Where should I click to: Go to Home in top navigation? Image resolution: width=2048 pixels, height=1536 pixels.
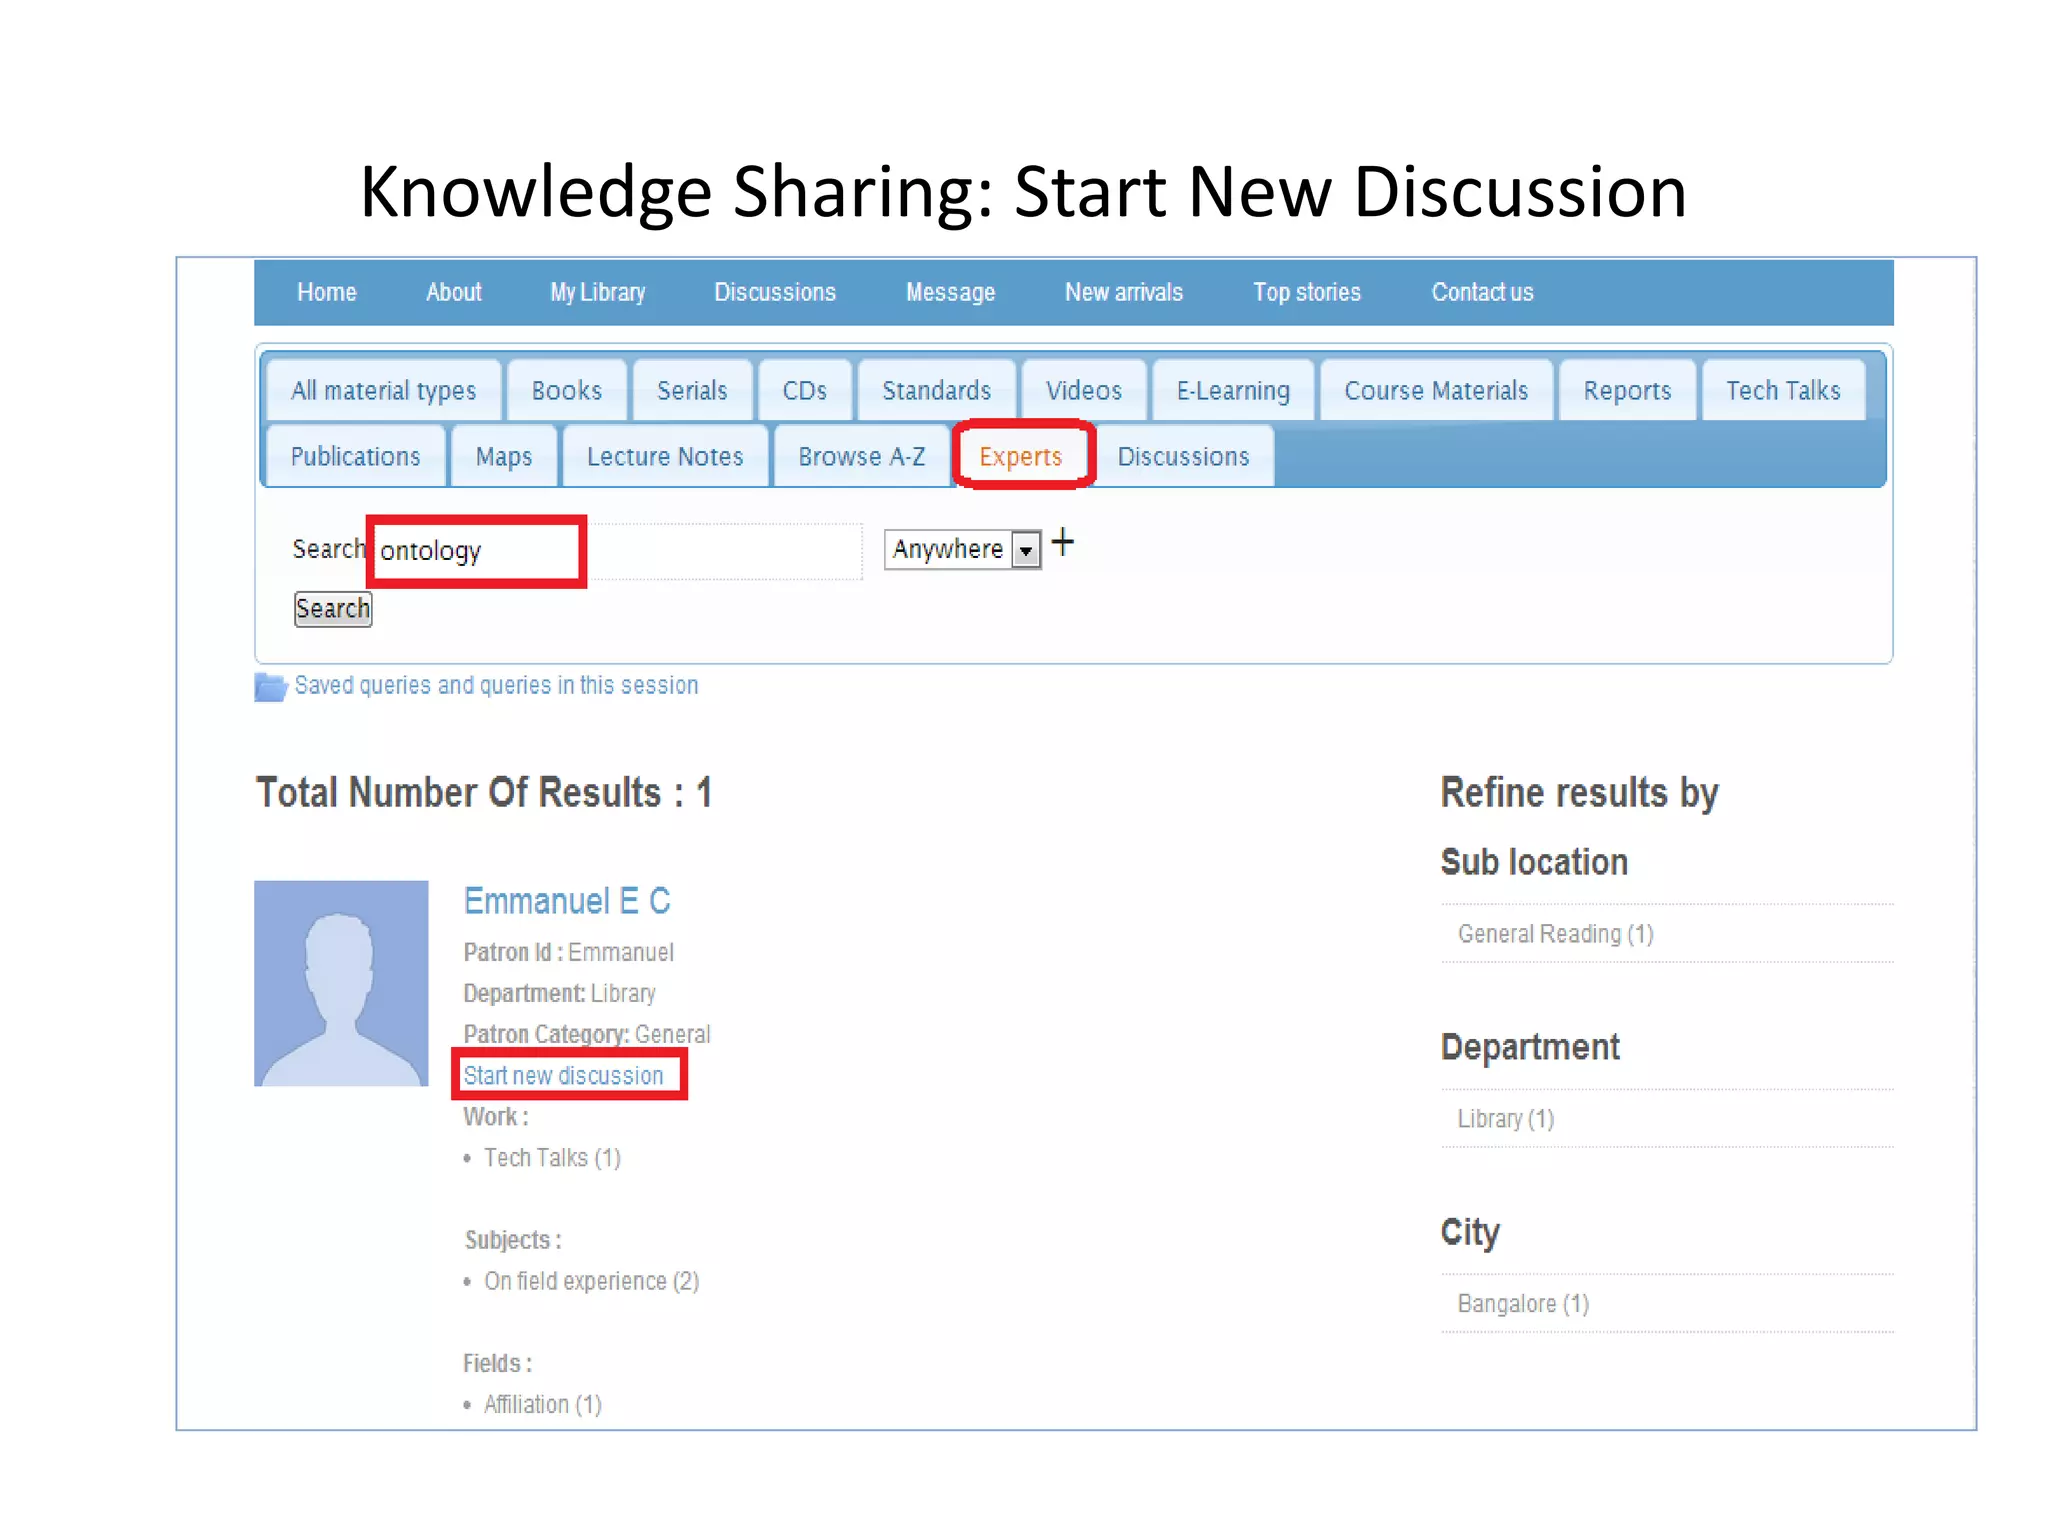tap(327, 292)
